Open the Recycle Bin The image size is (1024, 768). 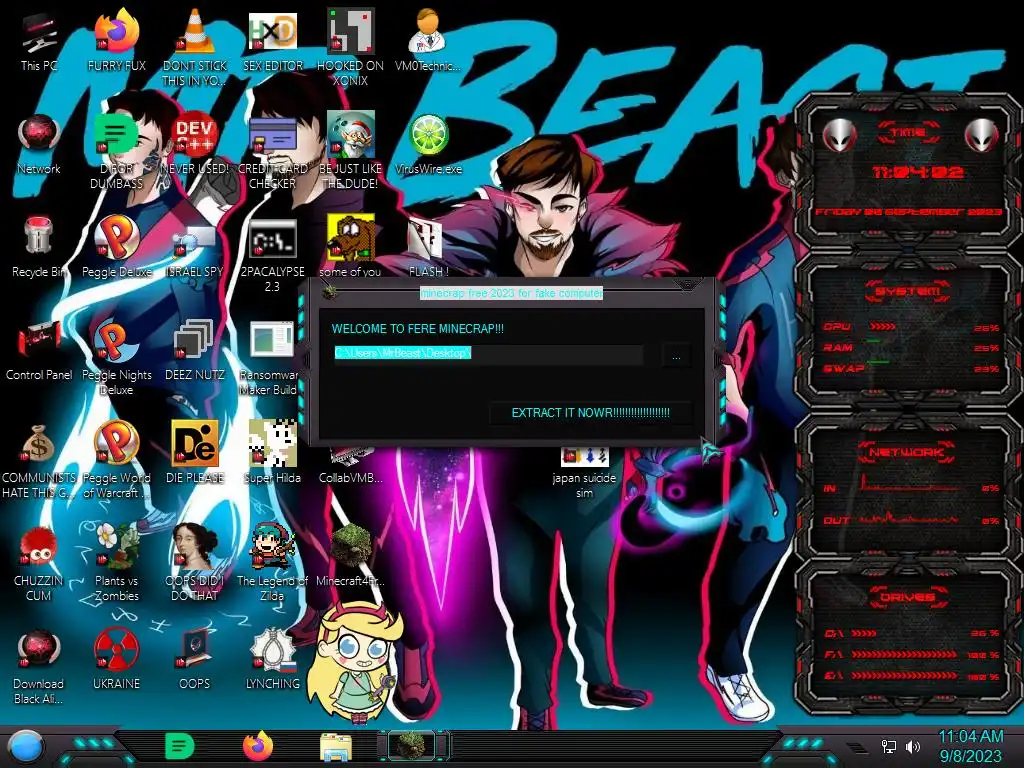click(39, 247)
